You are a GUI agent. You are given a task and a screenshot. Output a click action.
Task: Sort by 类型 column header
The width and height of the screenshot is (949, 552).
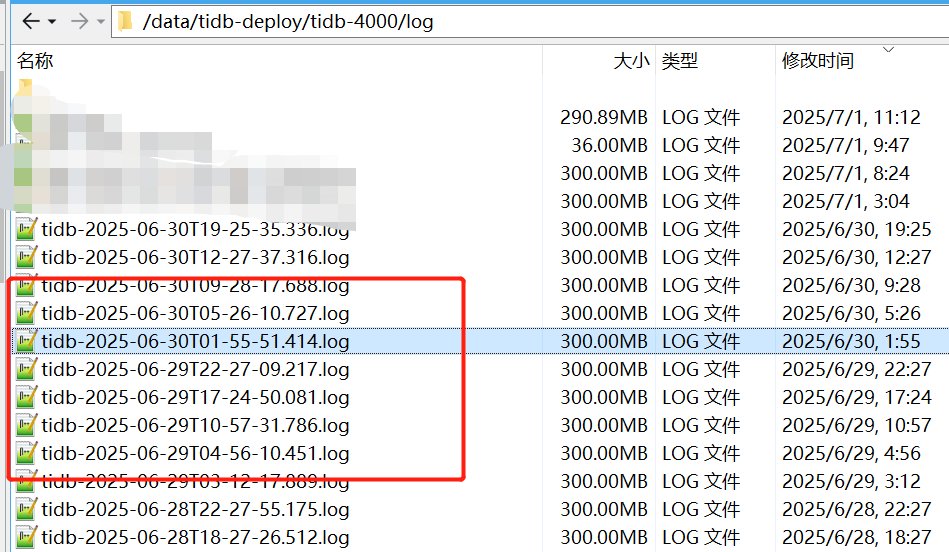pos(680,61)
